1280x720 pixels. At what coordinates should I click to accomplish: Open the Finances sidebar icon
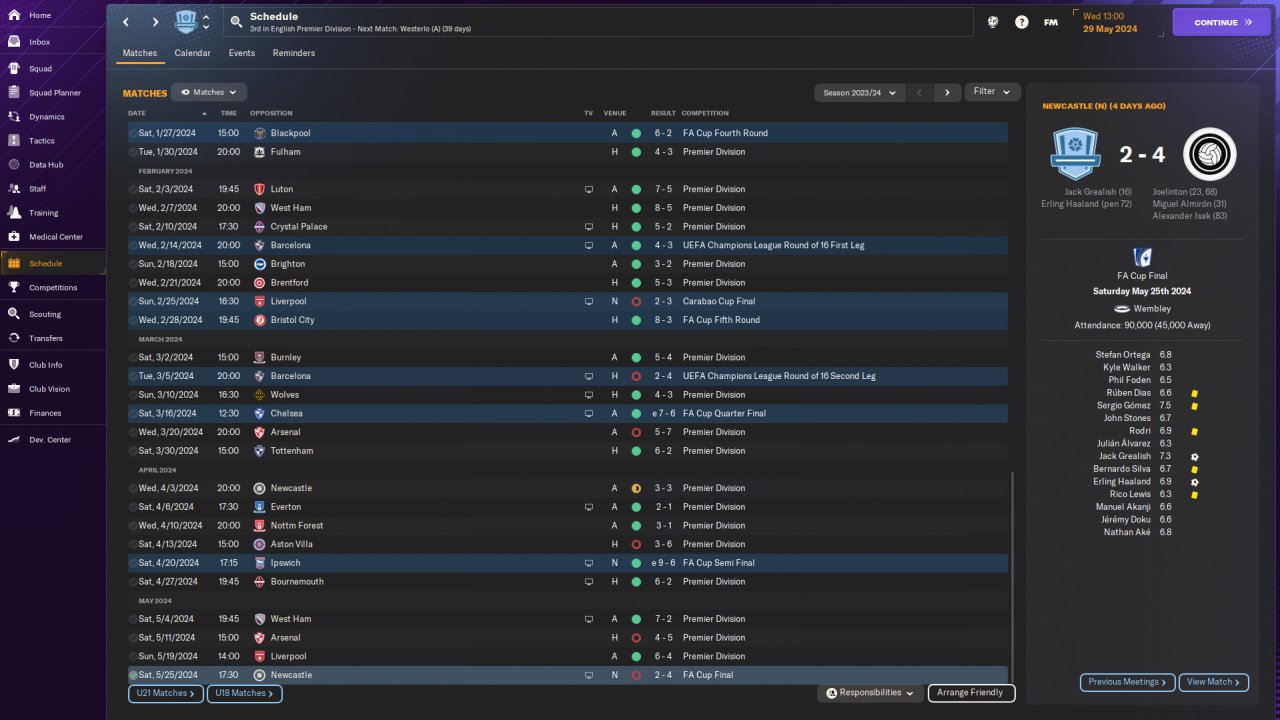click(14, 413)
